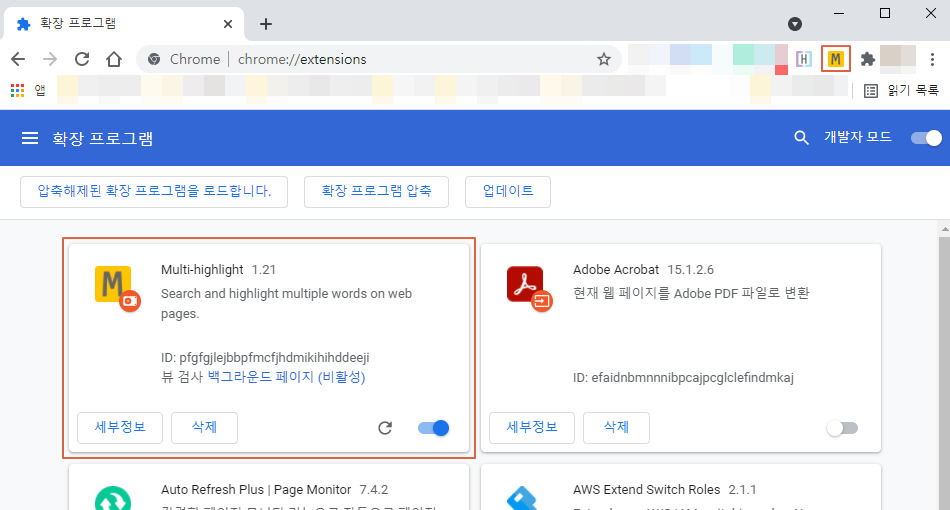Close the 확장 프로그램 browser tab
The image size is (950, 510).
[228, 24]
